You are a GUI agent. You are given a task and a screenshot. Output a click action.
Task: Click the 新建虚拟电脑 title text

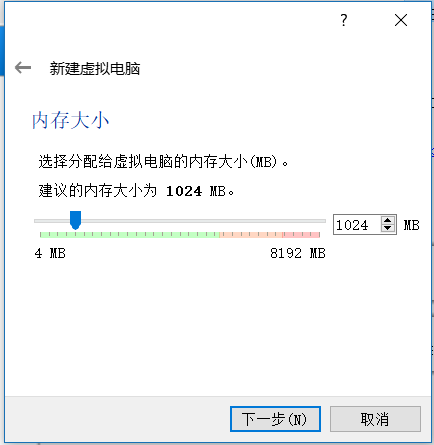click(x=95, y=69)
